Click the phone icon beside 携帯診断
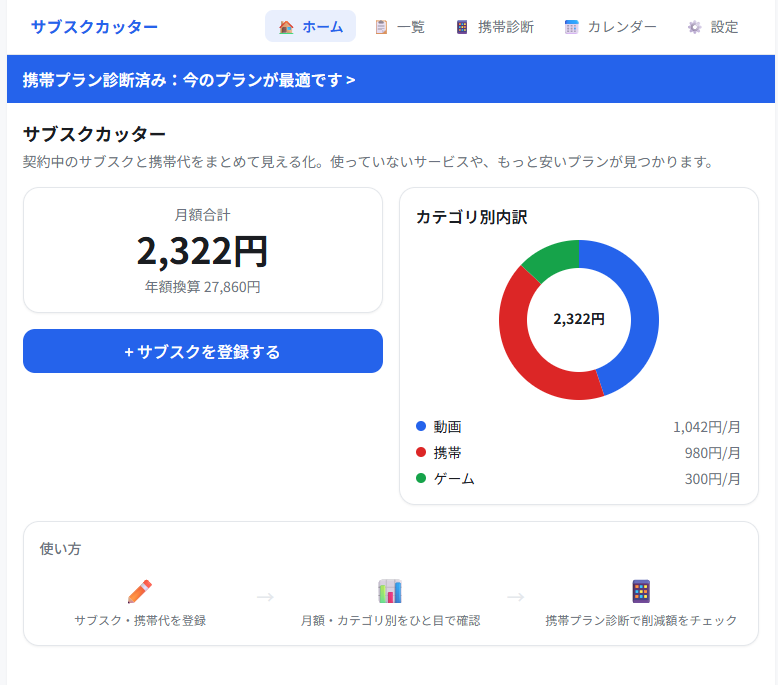The width and height of the screenshot is (778, 685). click(x=462, y=27)
